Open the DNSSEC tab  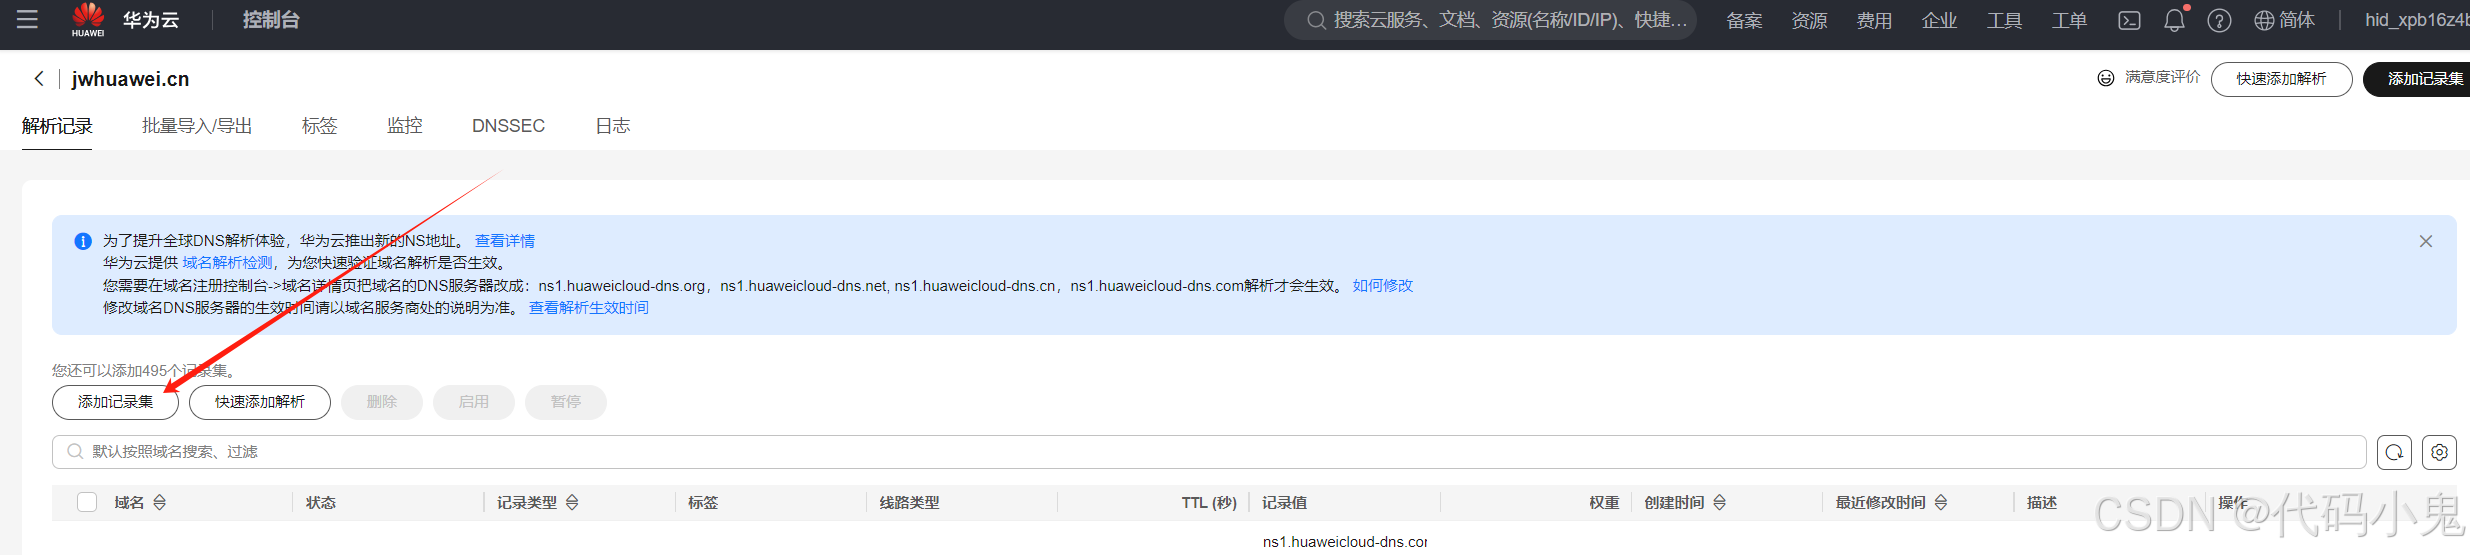pos(508,126)
